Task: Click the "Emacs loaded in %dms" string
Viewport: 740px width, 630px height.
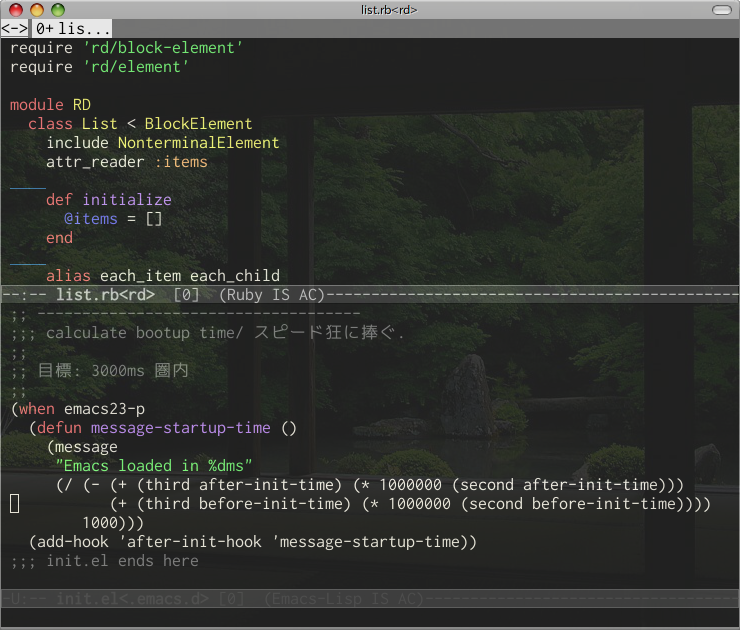Action: tap(154, 465)
